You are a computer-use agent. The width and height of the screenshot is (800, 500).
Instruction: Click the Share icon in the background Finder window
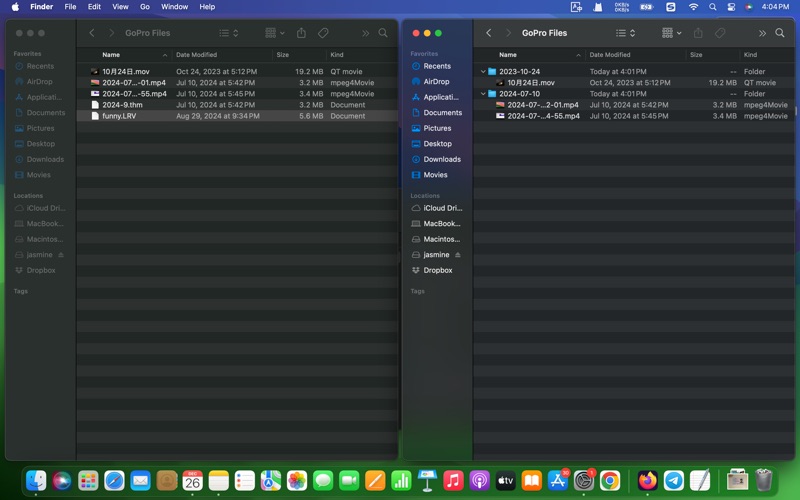click(x=301, y=33)
